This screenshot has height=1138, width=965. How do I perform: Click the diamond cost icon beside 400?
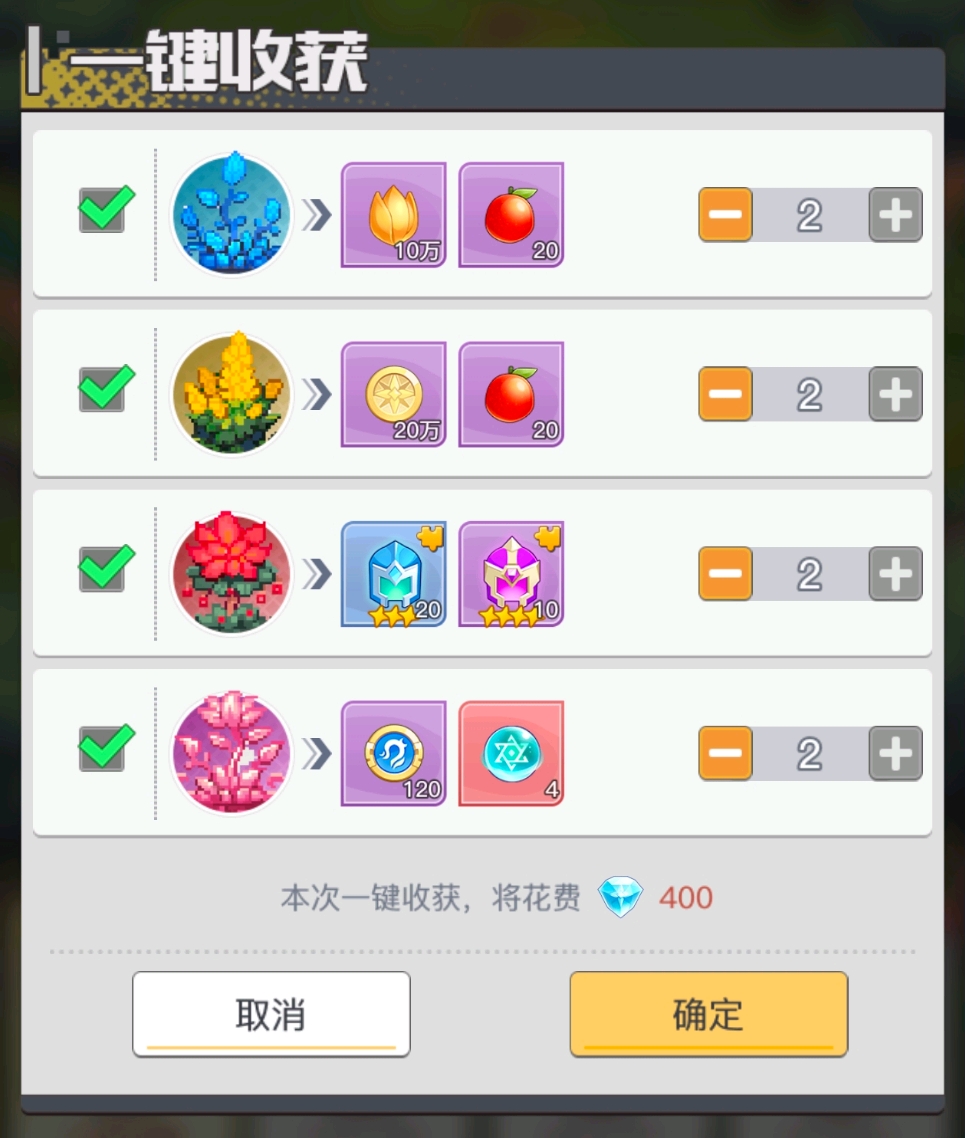point(621,897)
